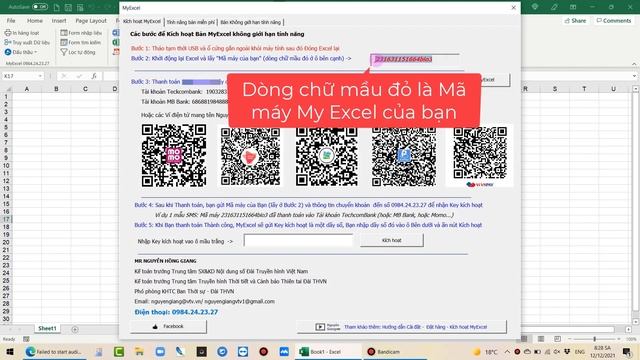Viewport: 640px width, 360px height.
Task: Click the QR code with green center logo
Action: click(x=327, y=156)
